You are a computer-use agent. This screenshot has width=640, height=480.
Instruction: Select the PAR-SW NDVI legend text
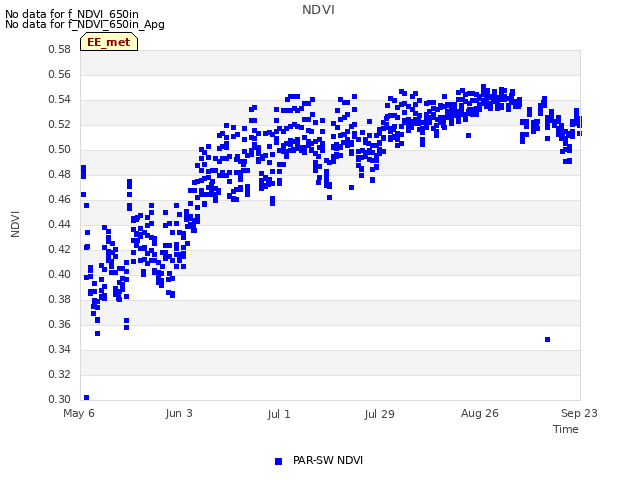coord(328,460)
